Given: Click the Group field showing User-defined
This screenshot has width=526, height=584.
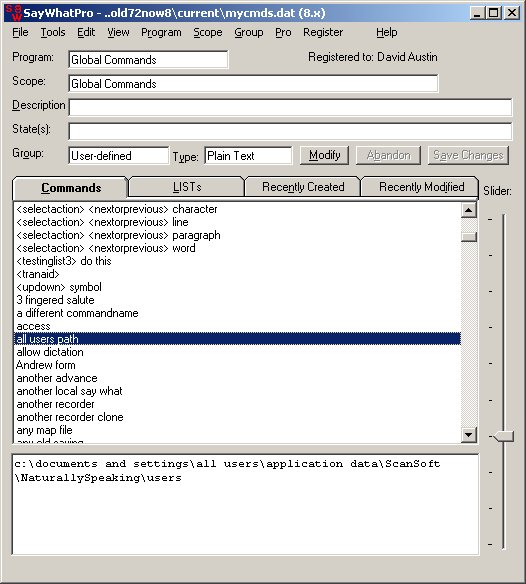Looking at the screenshot, I should point(118,155).
